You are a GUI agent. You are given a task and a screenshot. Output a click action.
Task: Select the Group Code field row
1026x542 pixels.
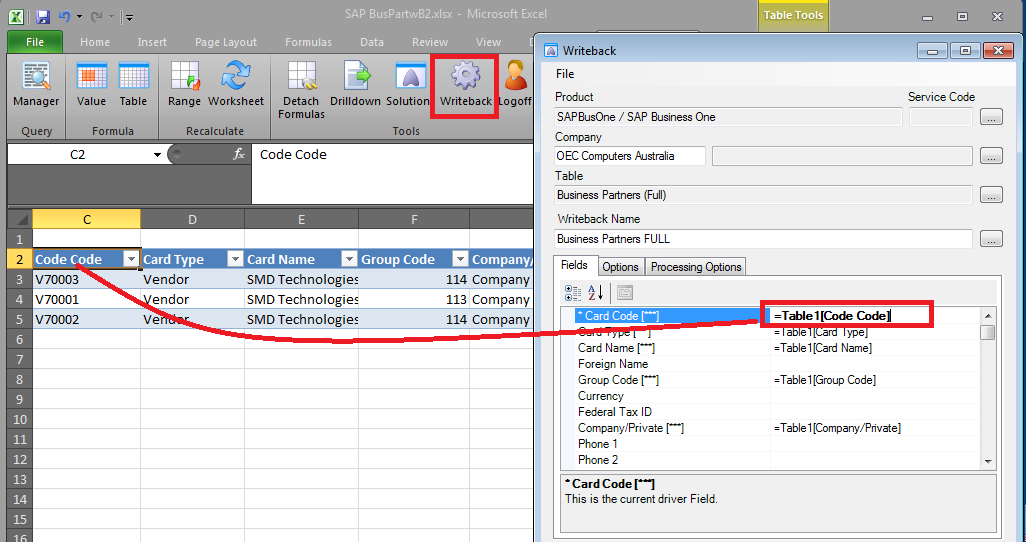point(777,380)
